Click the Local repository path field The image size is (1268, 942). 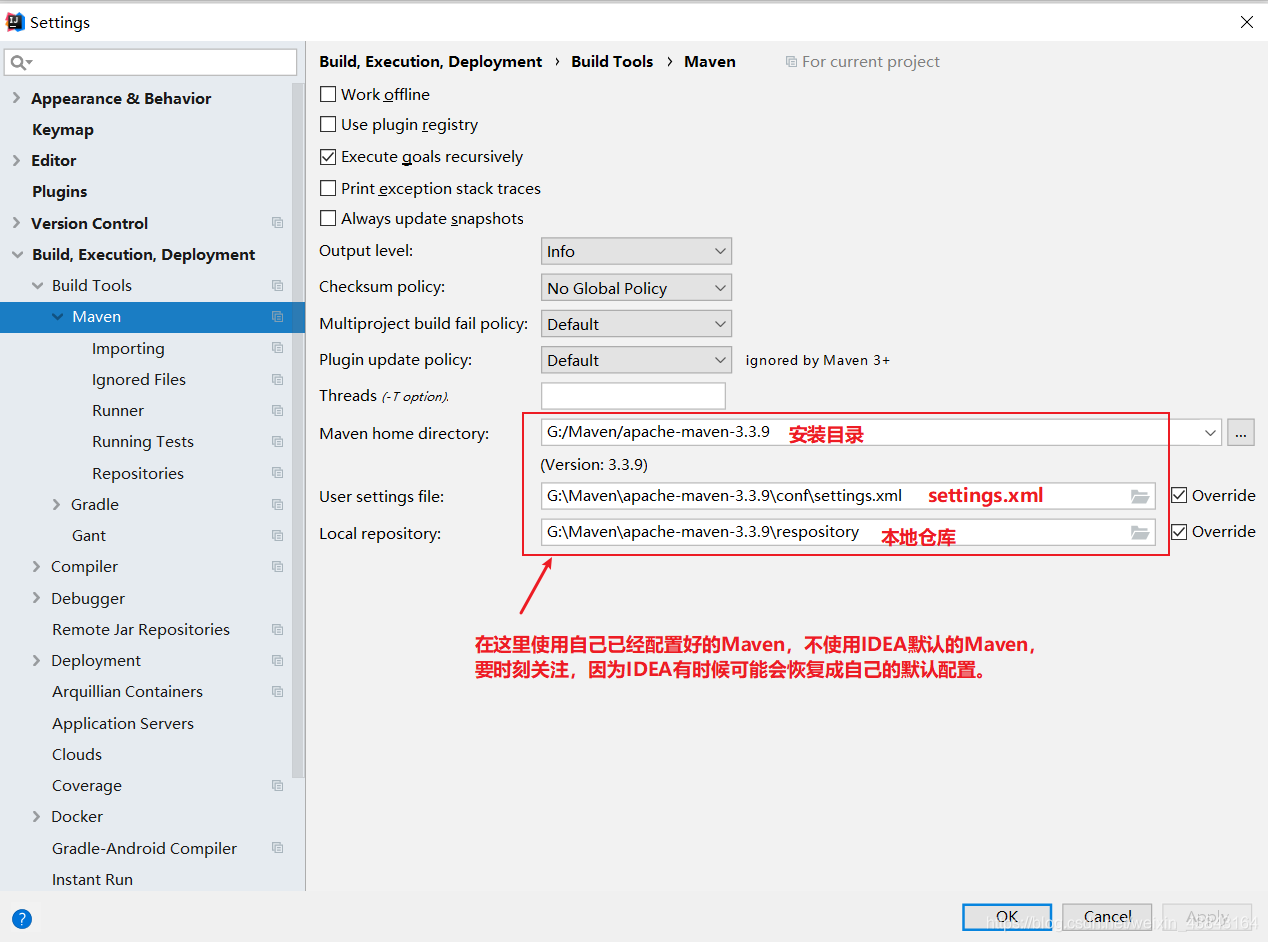click(x=848, y=533)
